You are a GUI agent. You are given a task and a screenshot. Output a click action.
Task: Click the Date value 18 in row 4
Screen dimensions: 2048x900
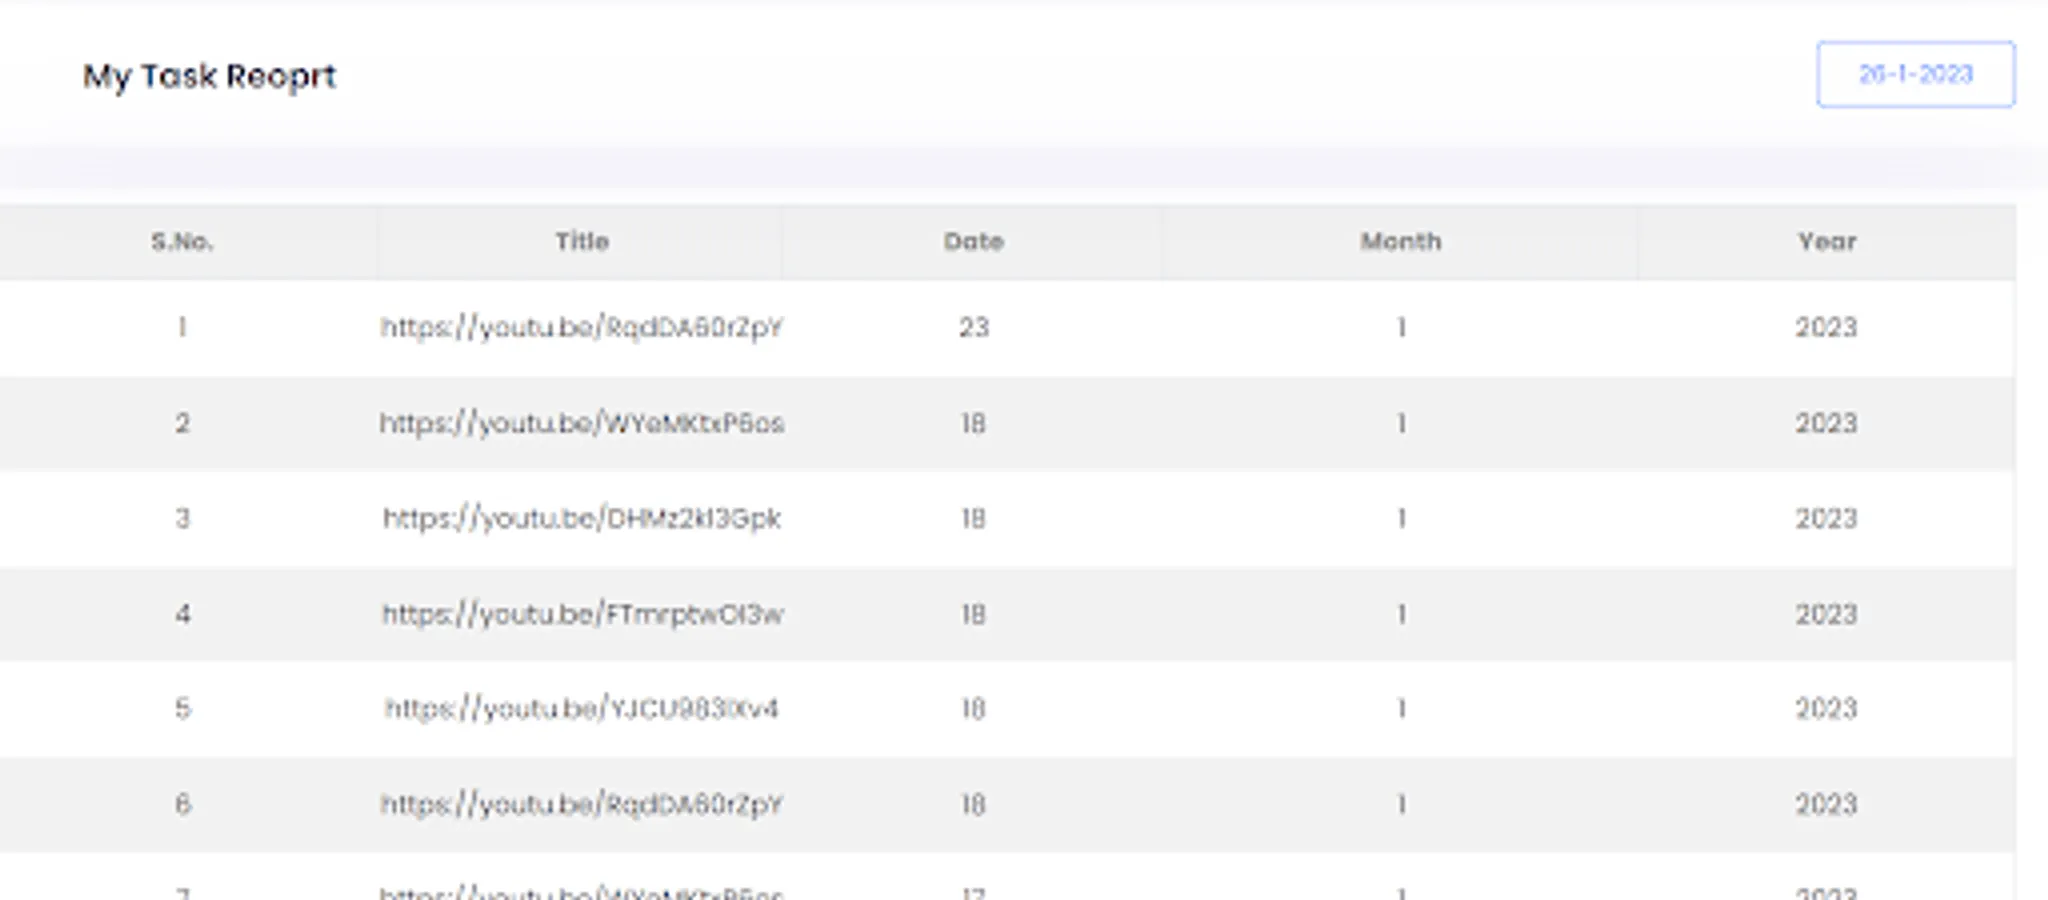[x=974, y=614]
